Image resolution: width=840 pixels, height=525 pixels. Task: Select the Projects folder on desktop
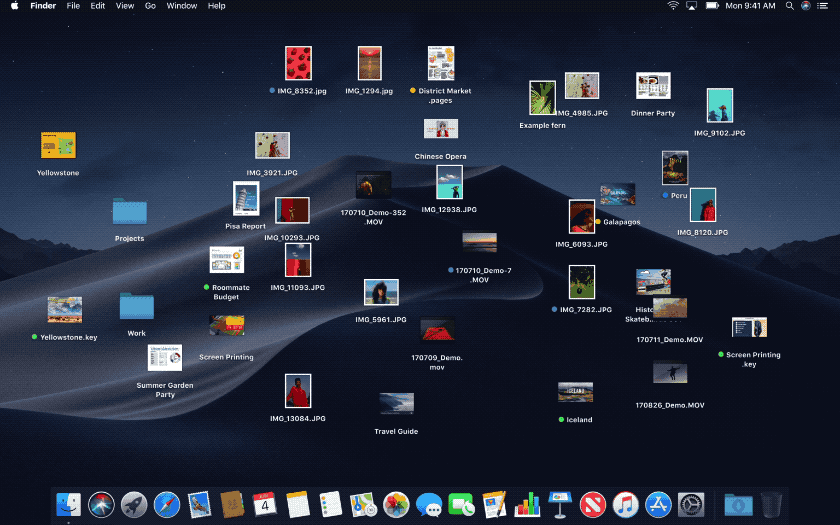pyautogui.click(x=129, y=212)
